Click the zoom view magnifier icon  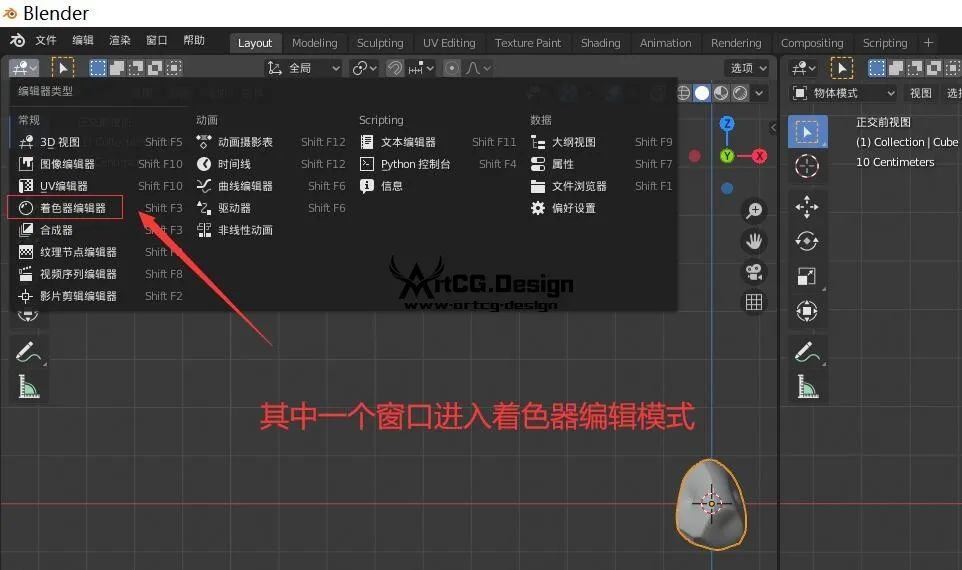coord(754,210)
